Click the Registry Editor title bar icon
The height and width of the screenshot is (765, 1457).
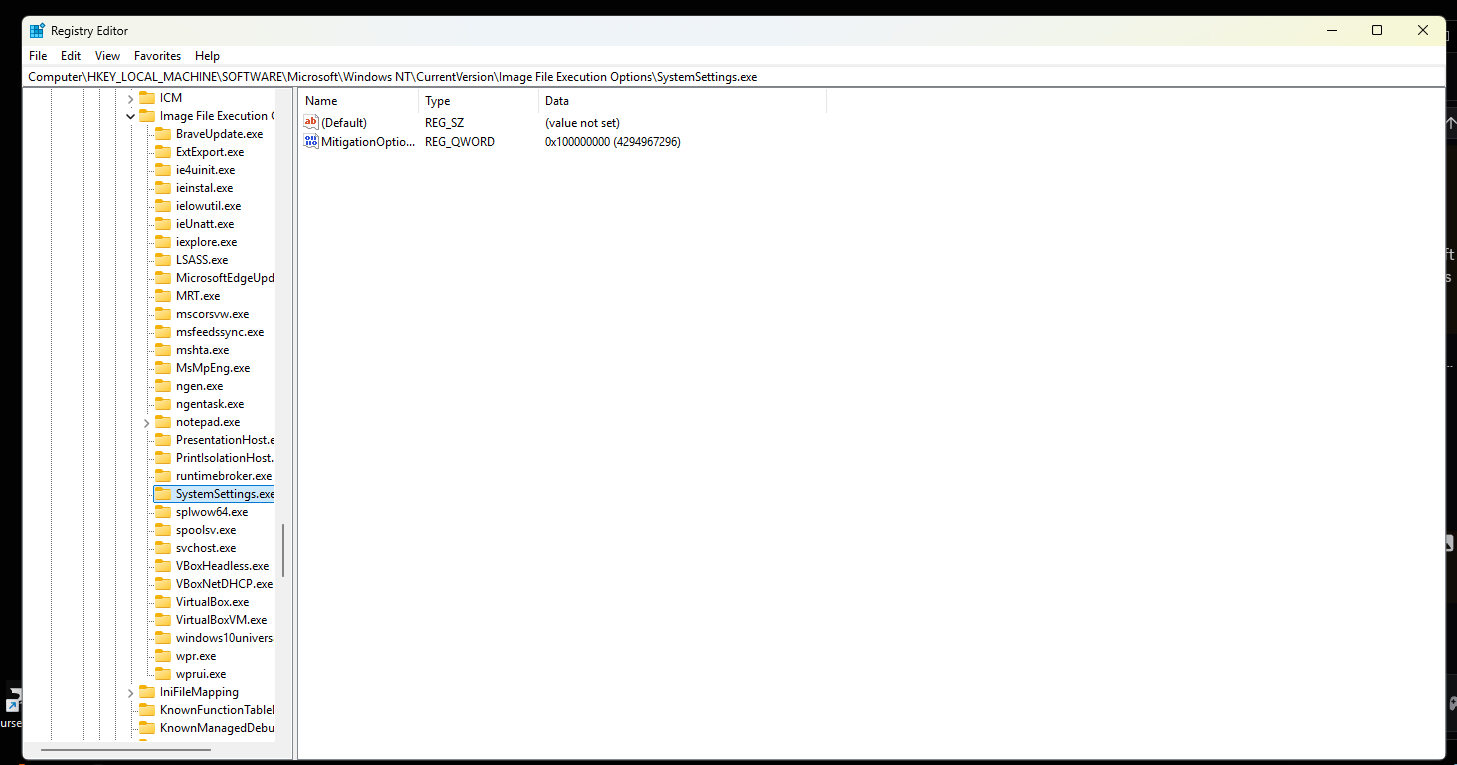point(37,30)
